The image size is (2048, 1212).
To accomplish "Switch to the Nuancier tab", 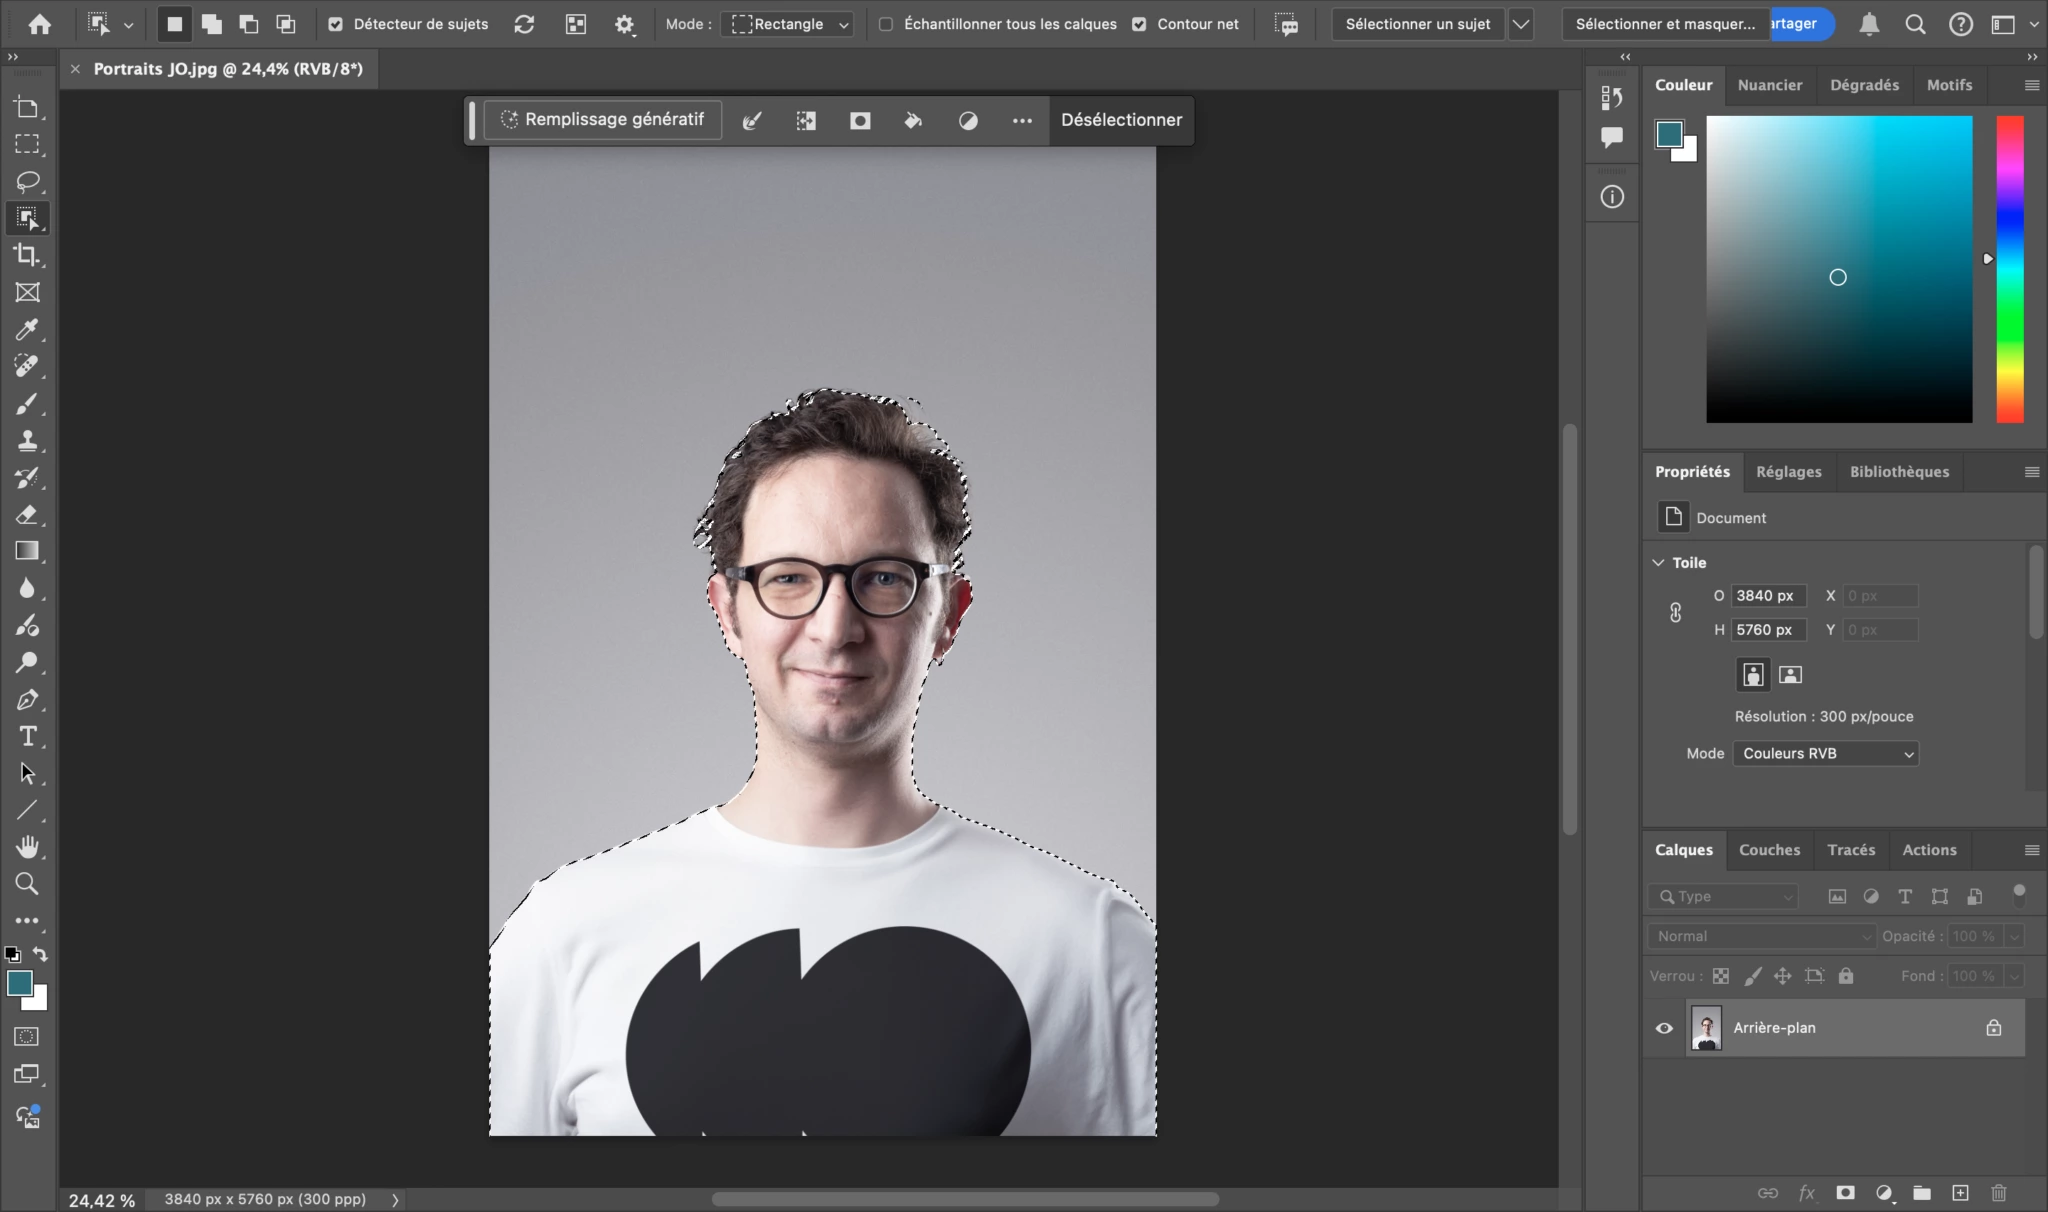I will [x=1770, y=85].
